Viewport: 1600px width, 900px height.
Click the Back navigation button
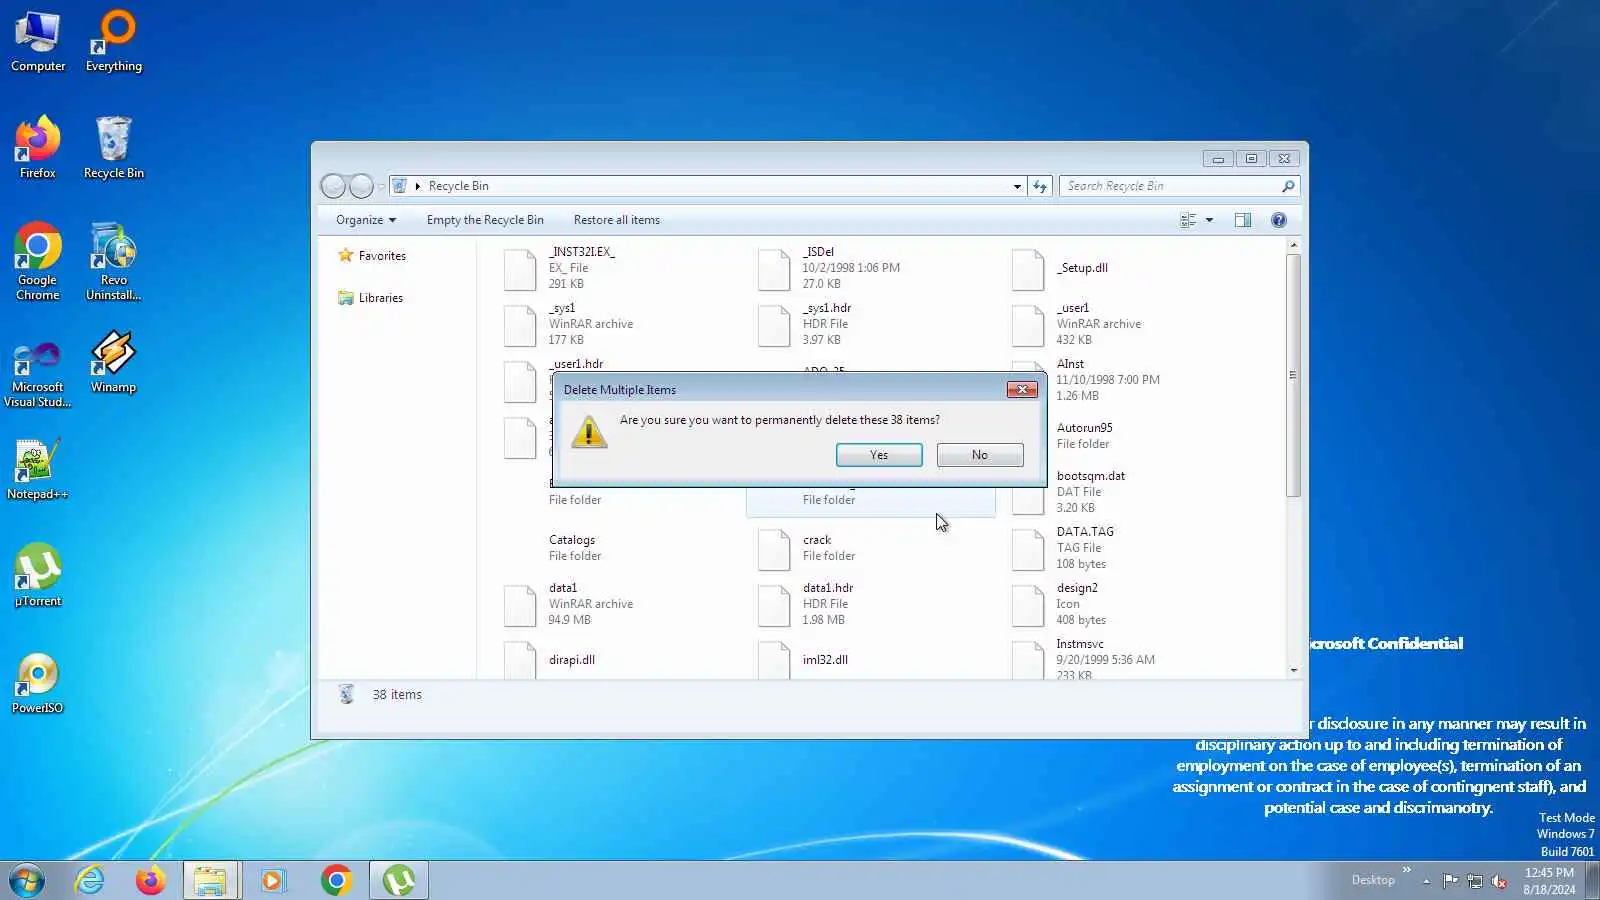click(x=333, y=186)
